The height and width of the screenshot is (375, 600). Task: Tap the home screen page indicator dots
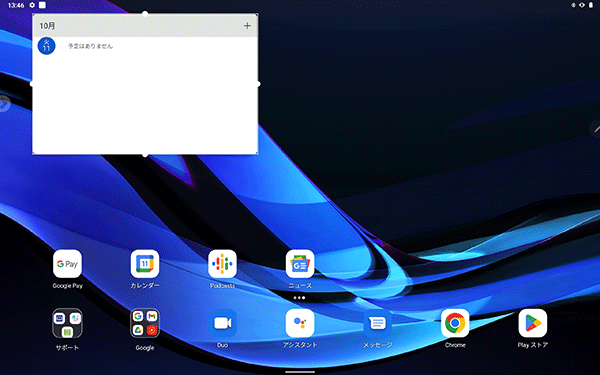(x=299, y=298)
